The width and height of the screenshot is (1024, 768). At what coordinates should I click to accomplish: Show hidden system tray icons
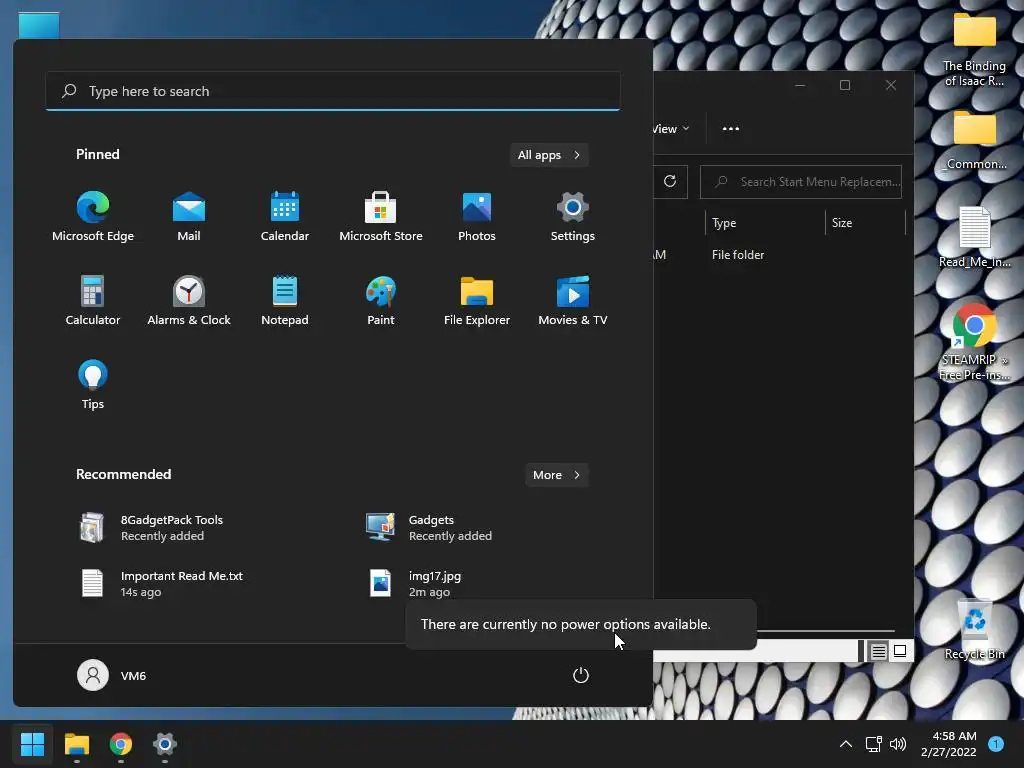[846, 744]
